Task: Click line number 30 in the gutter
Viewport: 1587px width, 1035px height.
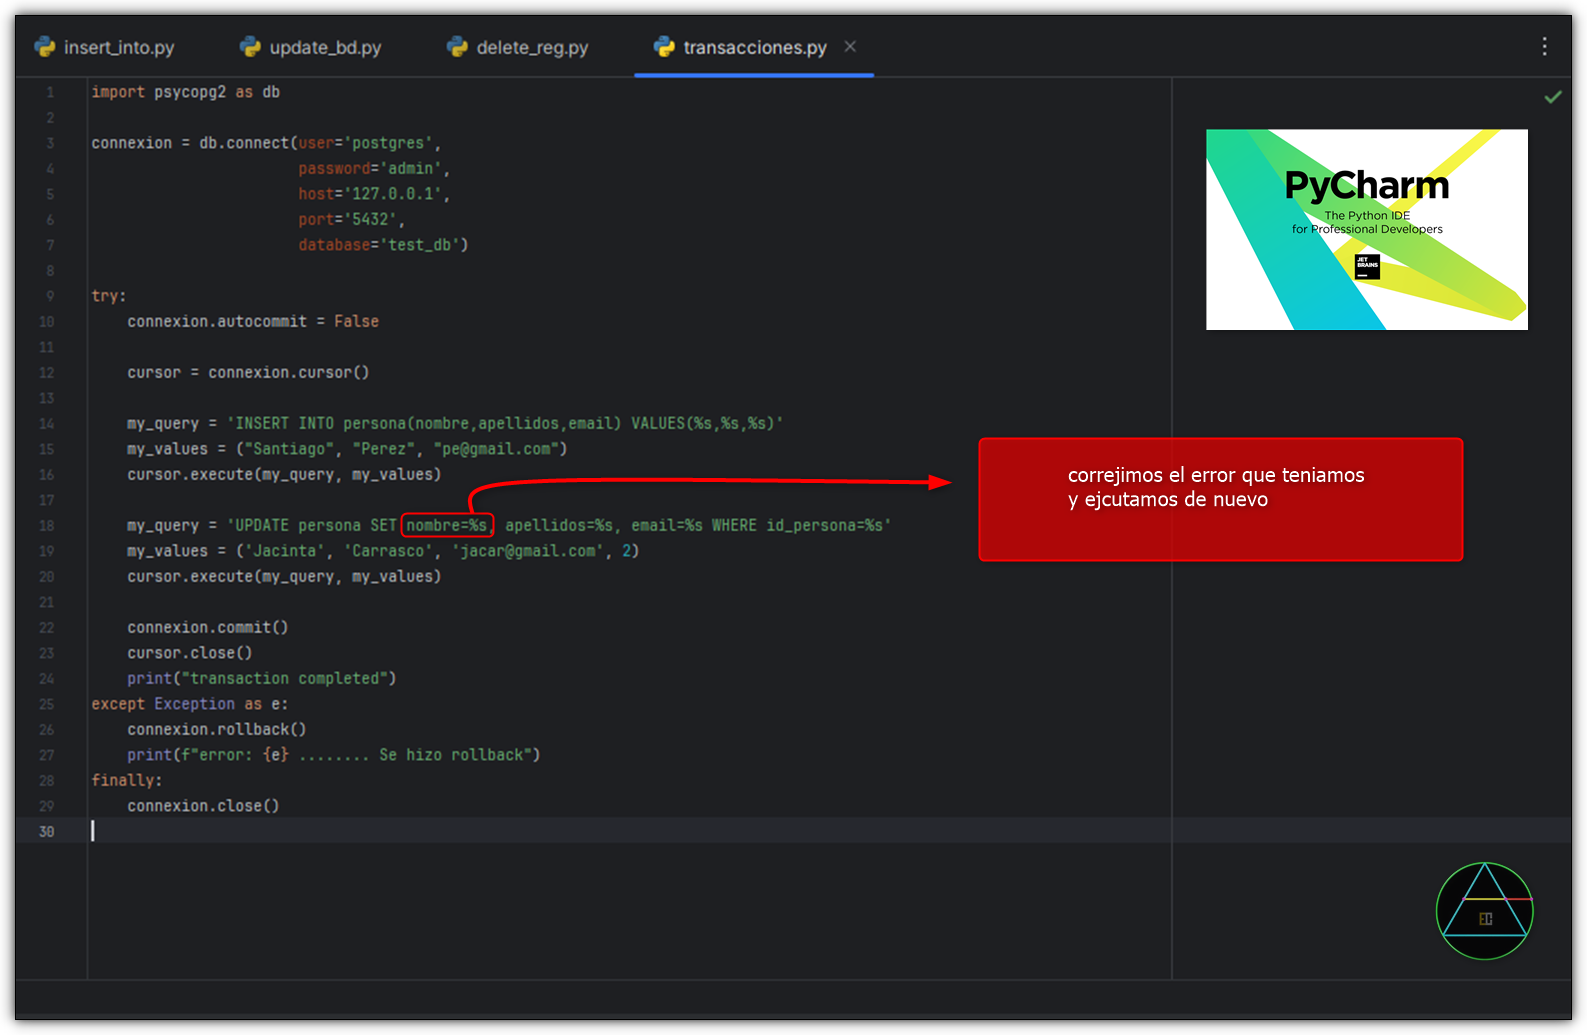Action: click(47, 831)
